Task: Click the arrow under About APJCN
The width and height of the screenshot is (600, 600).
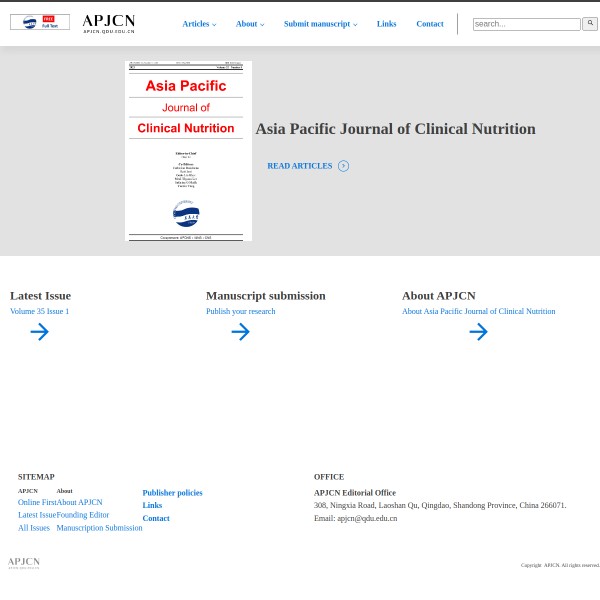Action: 478,332
